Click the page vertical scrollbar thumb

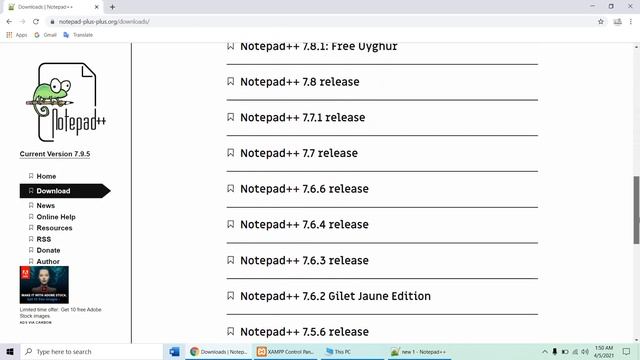pos(636,210)
